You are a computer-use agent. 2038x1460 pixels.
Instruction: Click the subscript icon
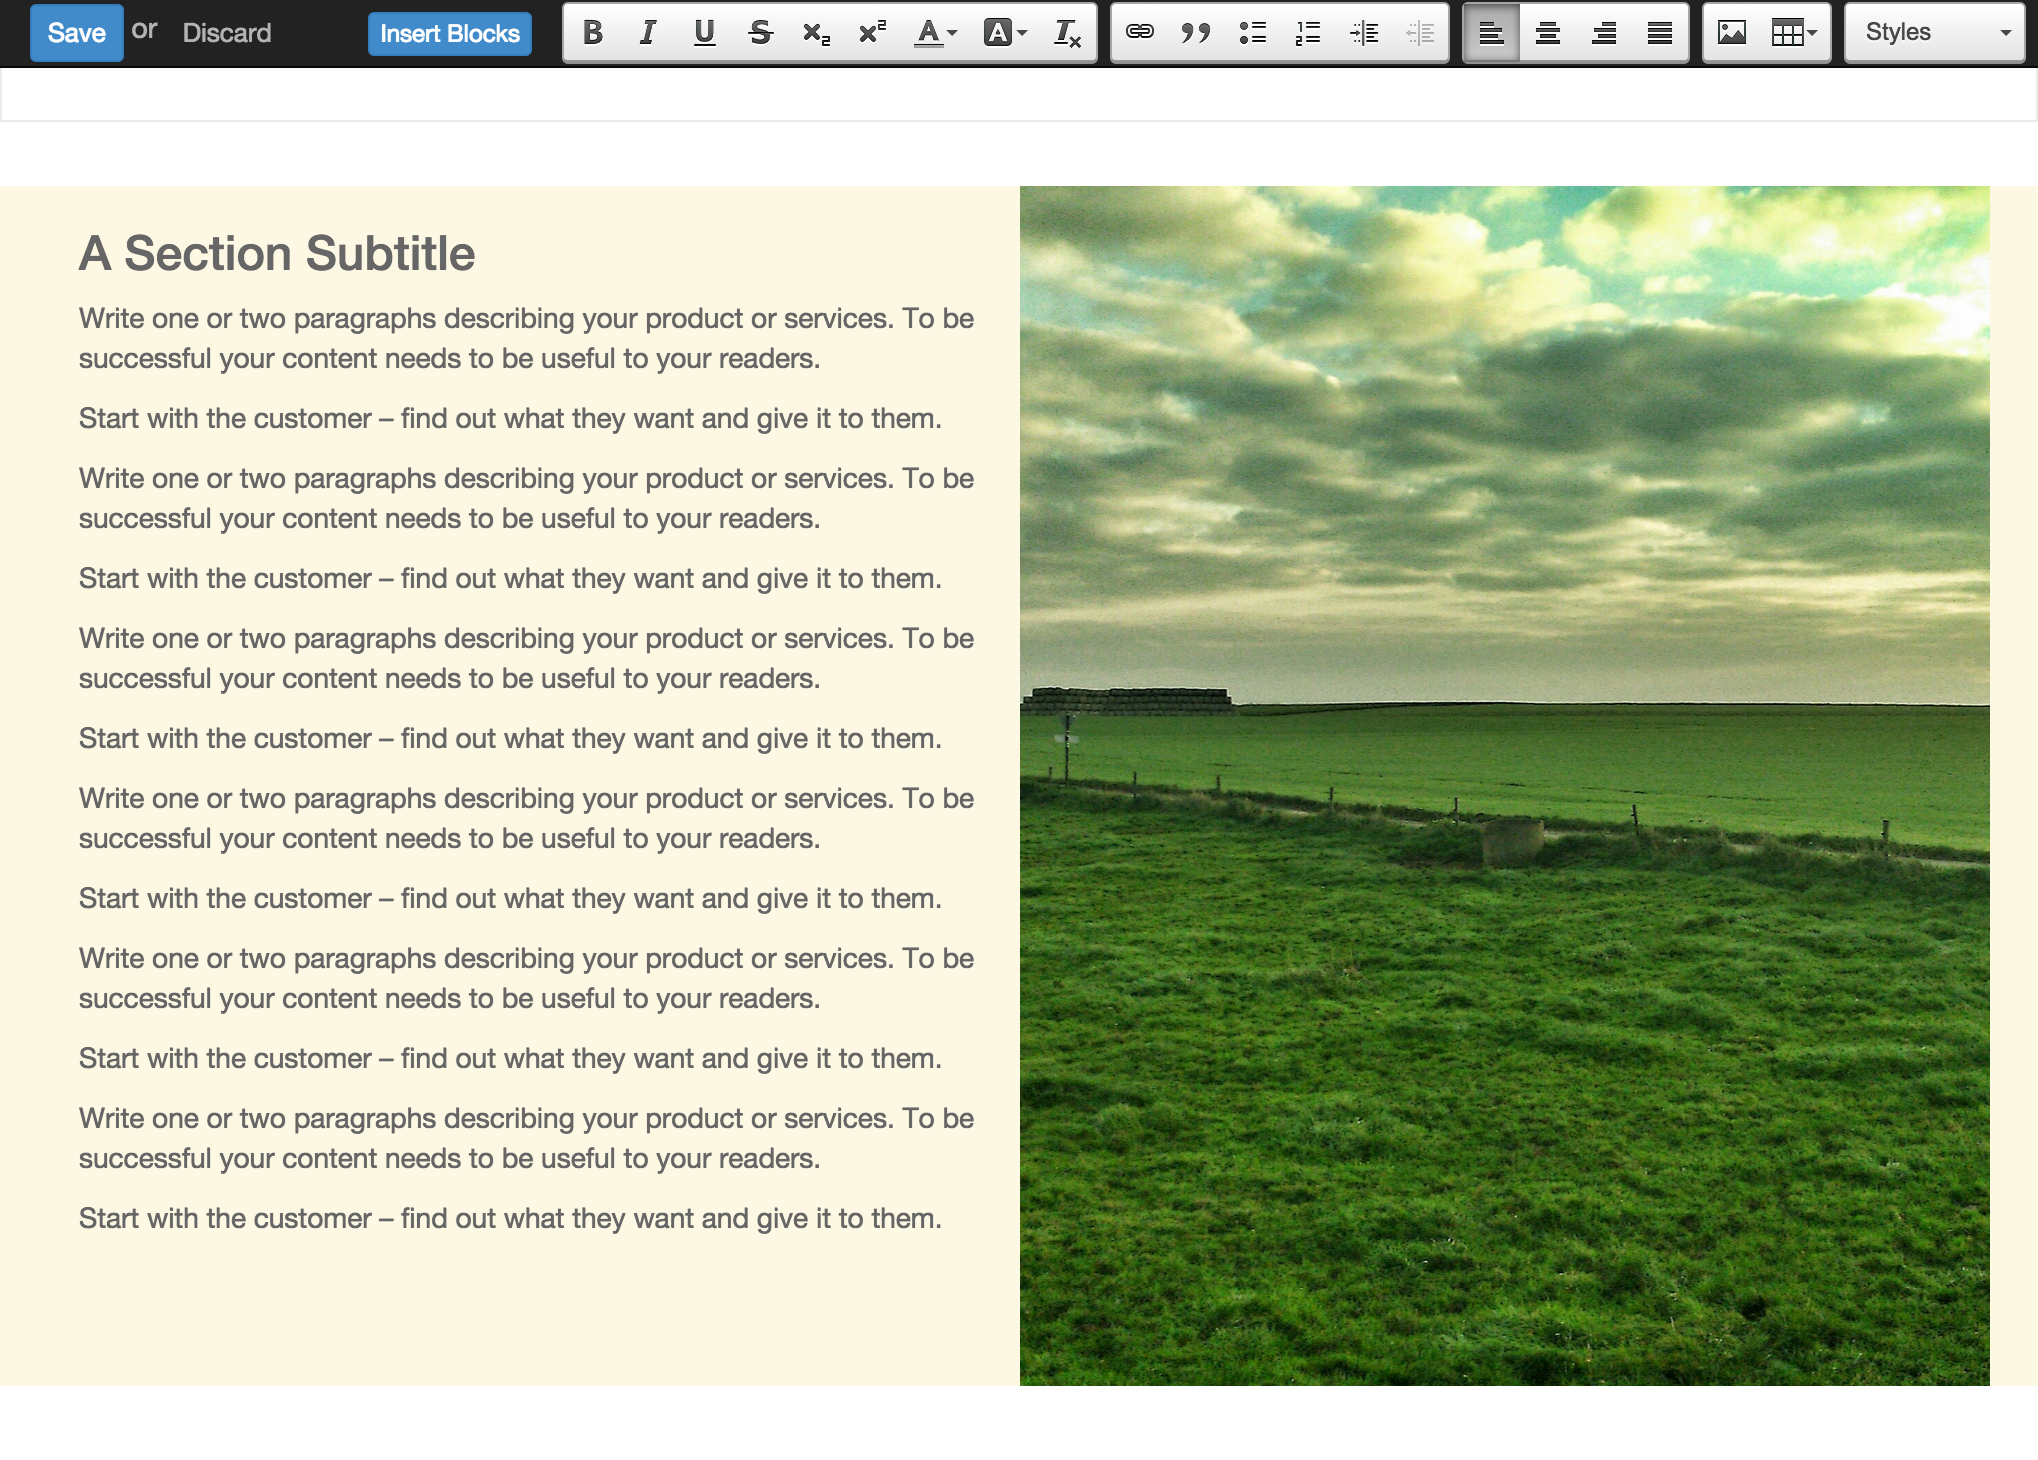click(816, 33)
